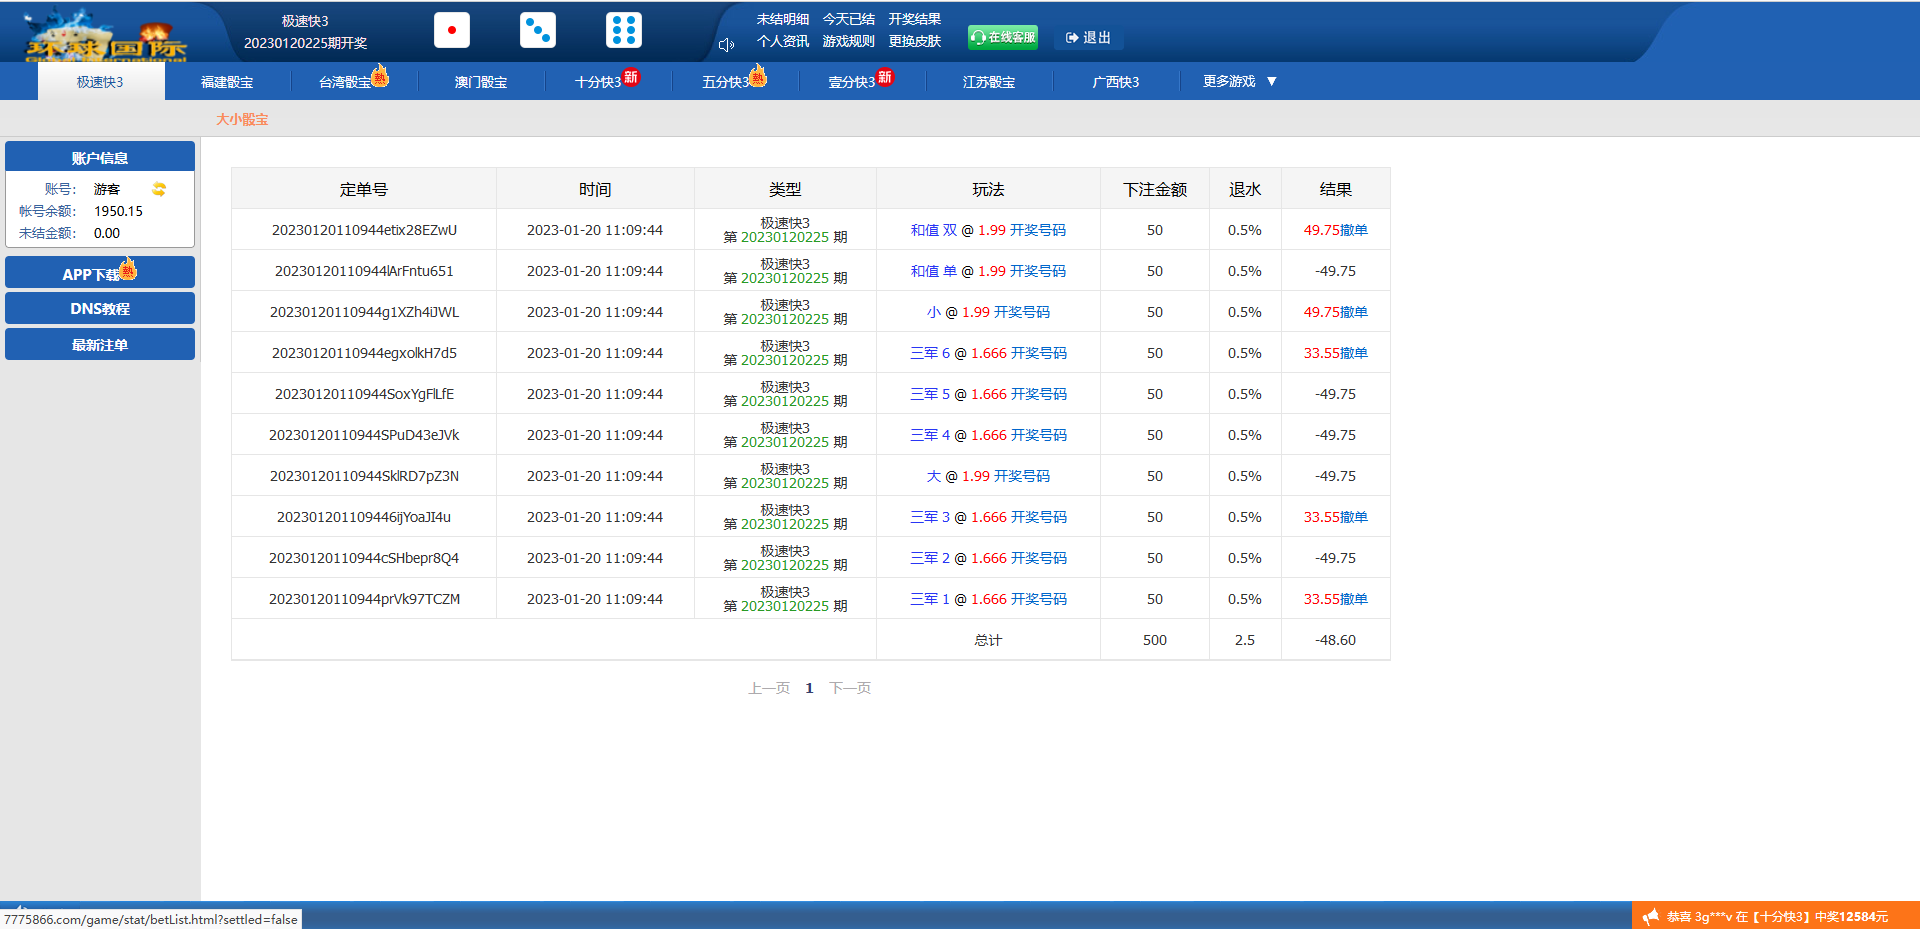This screenshot has height=929, width=1920.
Task: Select the 十分快3 tab
Action: tap(598, 82)
